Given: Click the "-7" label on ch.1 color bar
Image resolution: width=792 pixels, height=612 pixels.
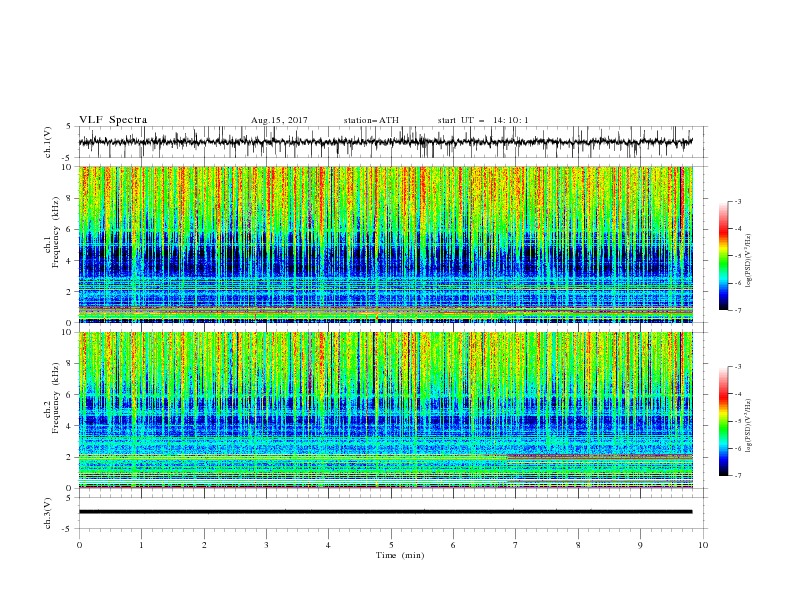Looking at the screenshot, I should [737, 310].
